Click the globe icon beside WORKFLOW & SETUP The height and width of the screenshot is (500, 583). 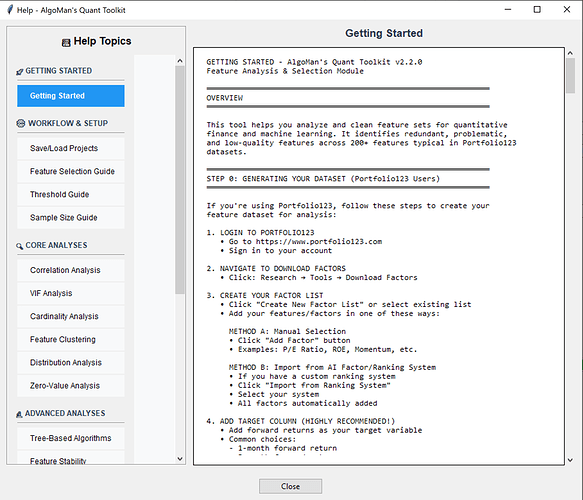21,123
